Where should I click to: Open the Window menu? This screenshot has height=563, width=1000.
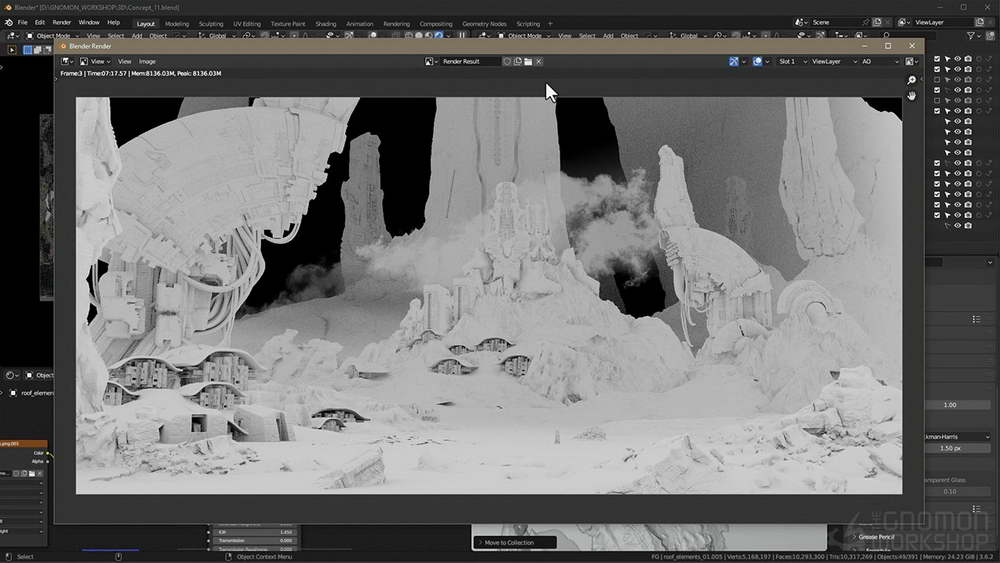[89, 22]
